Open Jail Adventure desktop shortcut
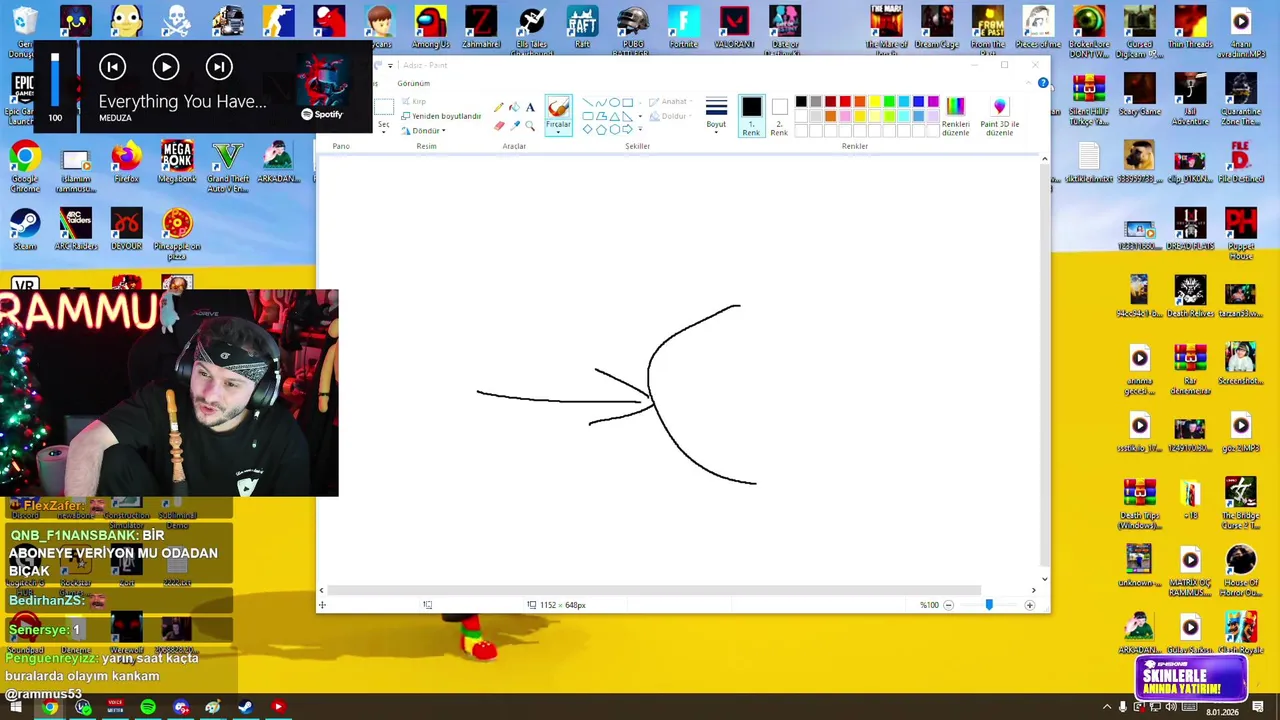The width and height of the screenshot is (1280, 720). [x=1190, y=99]
